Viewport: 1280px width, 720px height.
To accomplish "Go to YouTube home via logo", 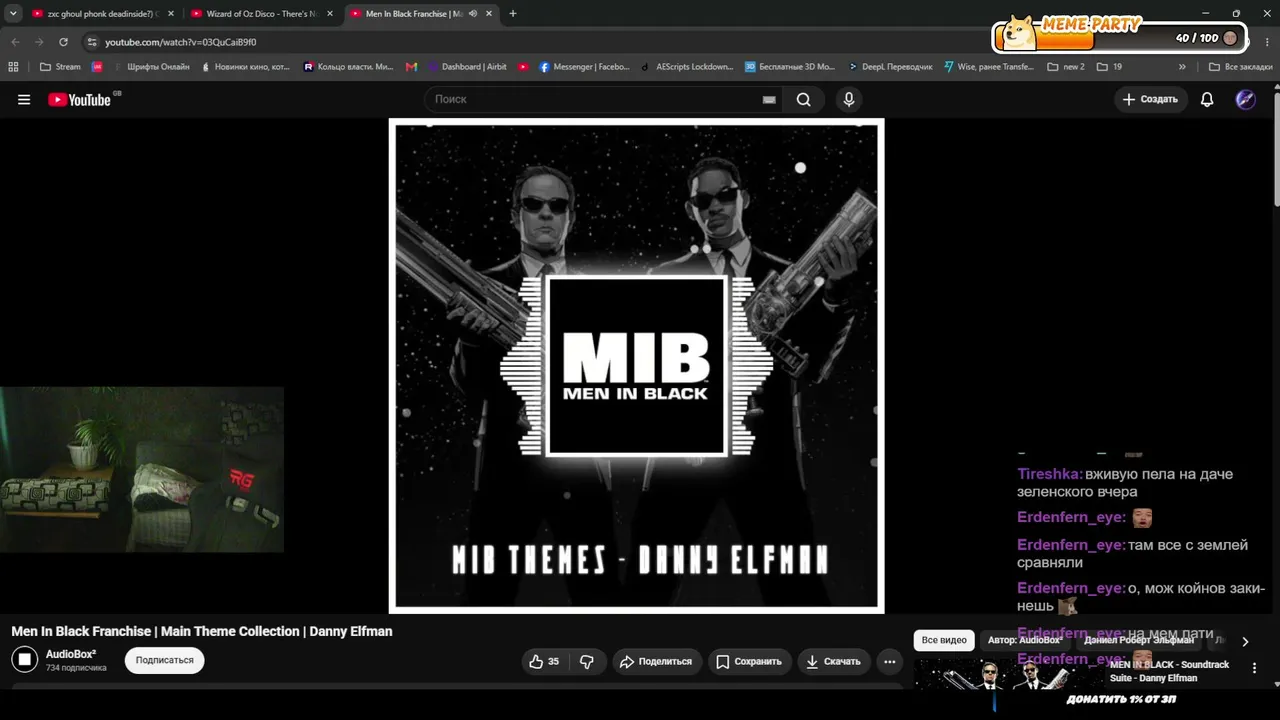I will [x=79, y=99].
